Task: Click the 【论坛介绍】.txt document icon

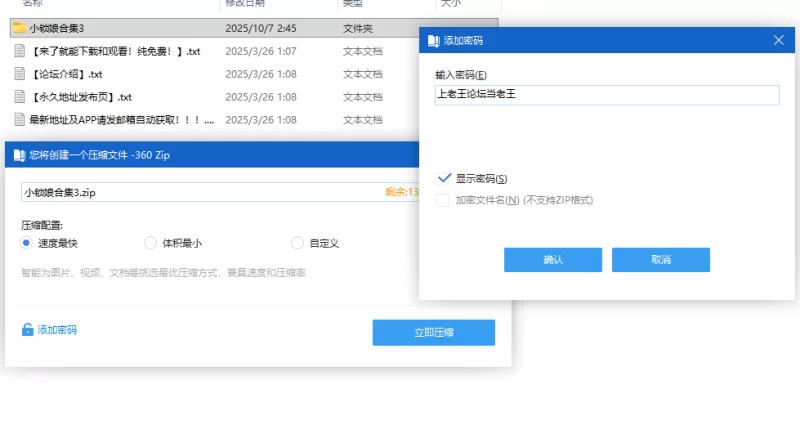Action: (19, 74)
